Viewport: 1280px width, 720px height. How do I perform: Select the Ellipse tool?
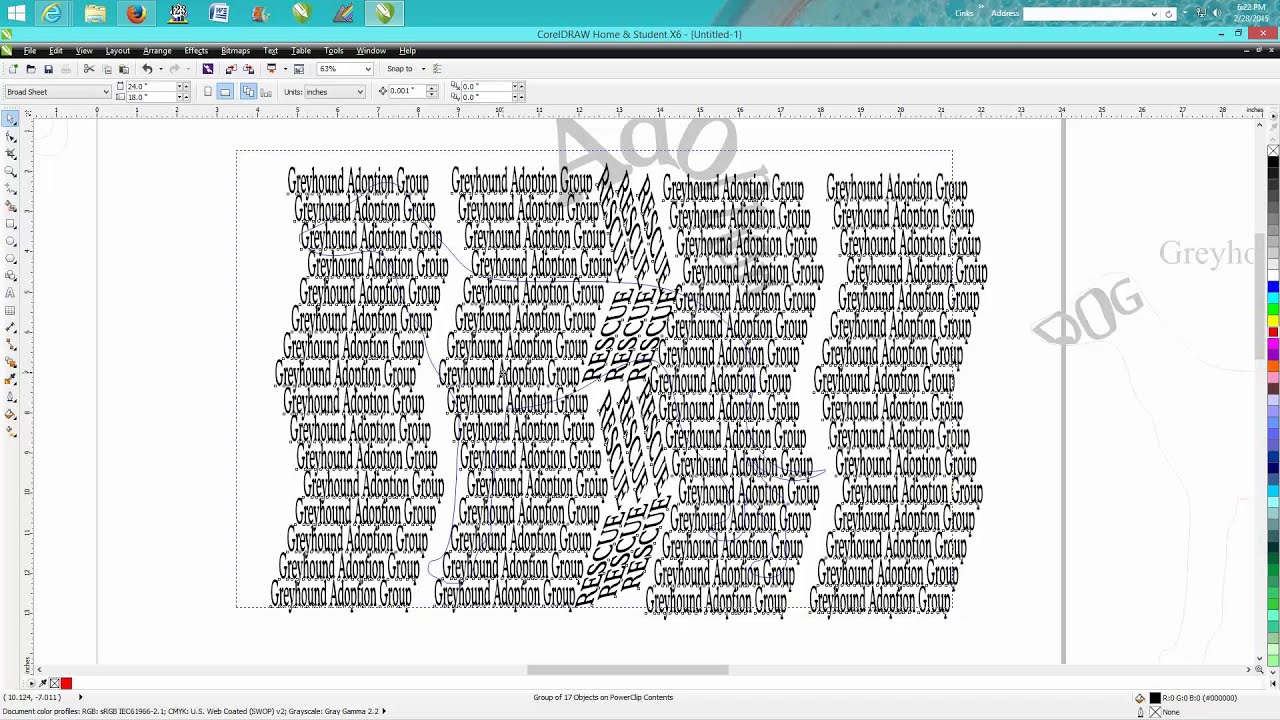point(11,240)
